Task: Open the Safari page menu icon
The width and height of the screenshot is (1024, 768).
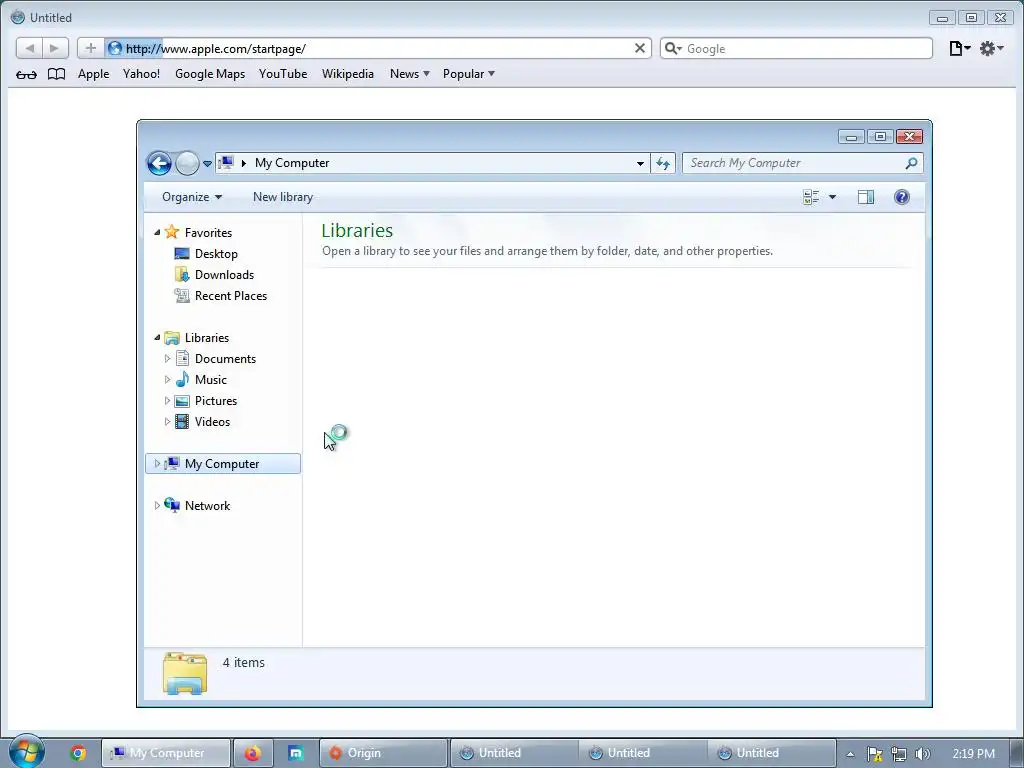Action: (959, 48)
